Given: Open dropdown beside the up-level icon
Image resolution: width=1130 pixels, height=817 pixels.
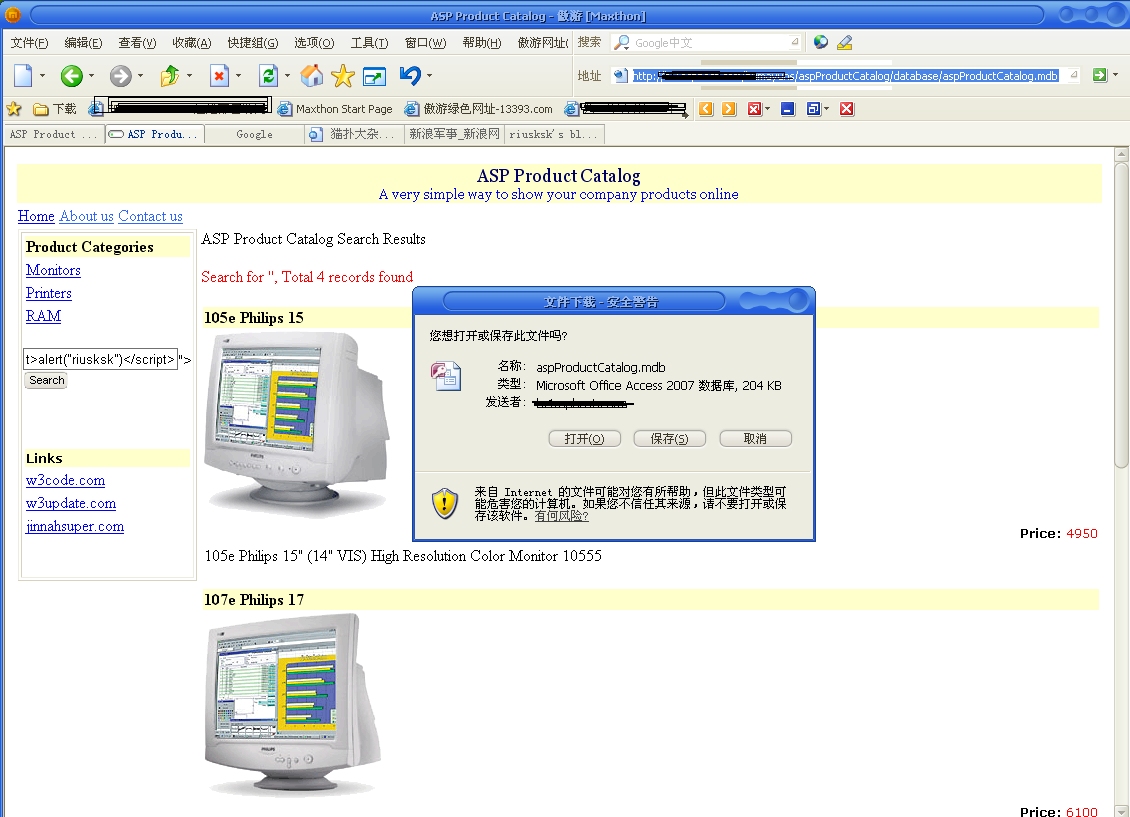Looking at the screenshot, I should pyautogui.click(x=190, y=75).
